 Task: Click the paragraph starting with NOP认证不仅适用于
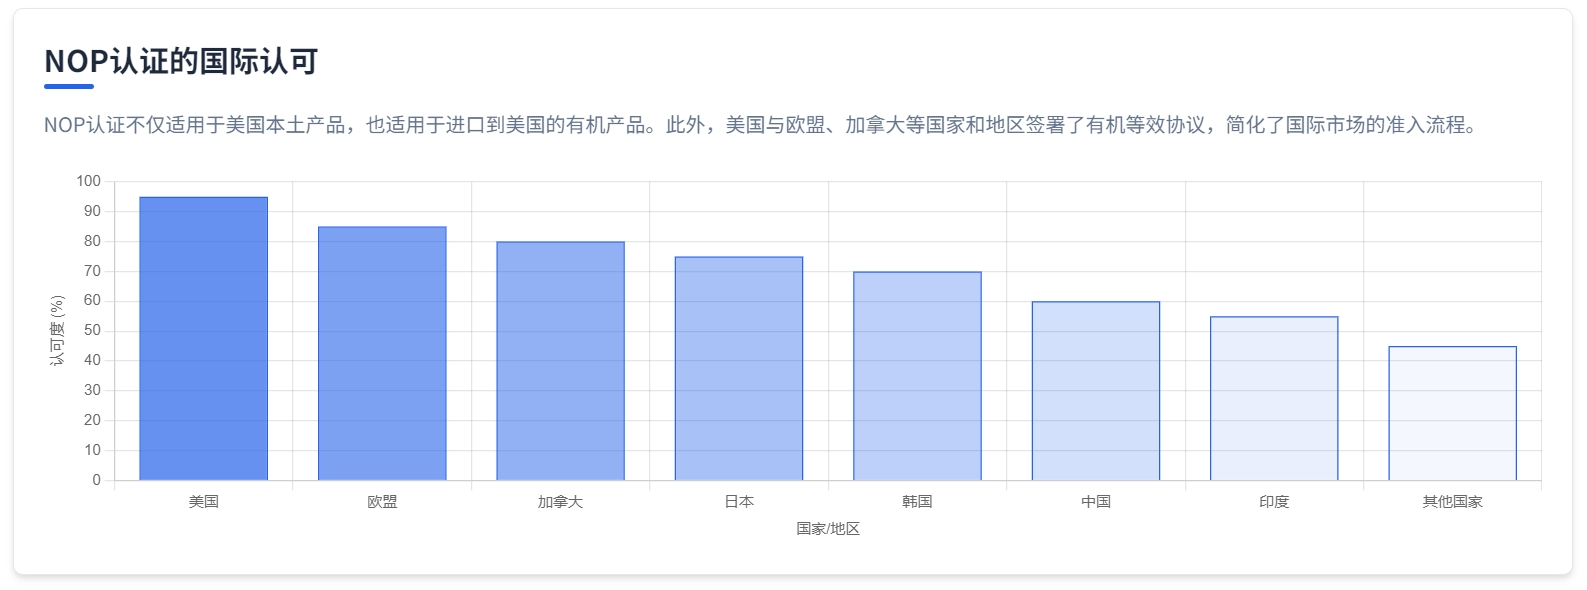click(764, 126)
